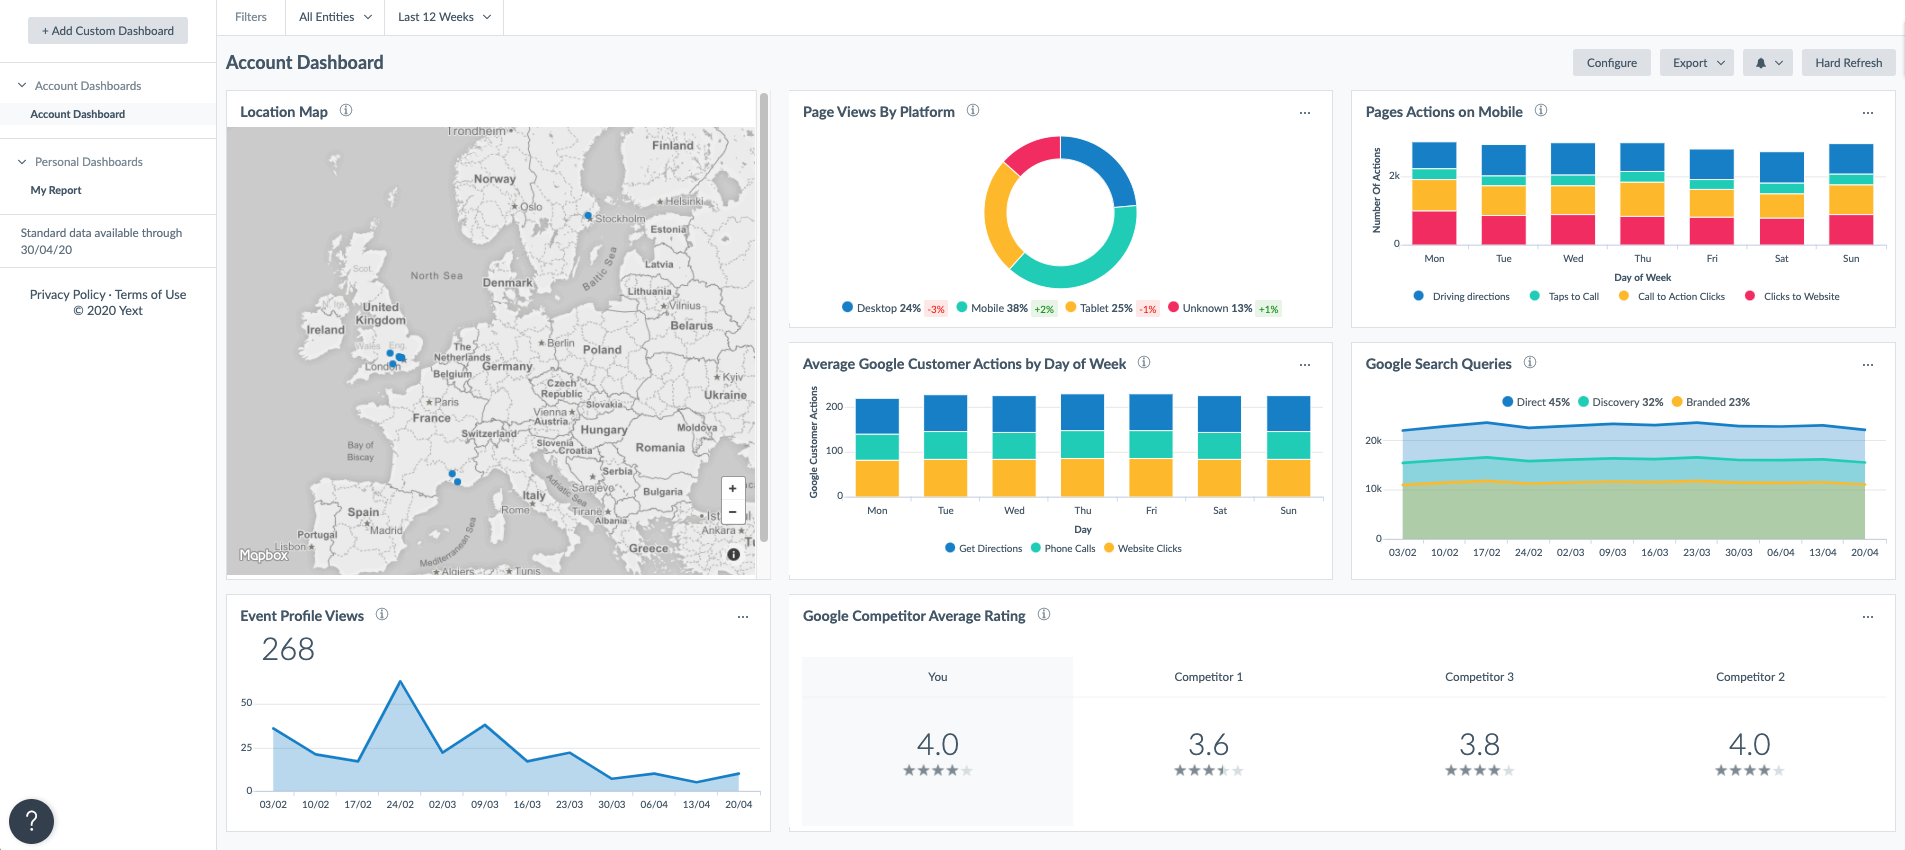This screenshot has width=1905, height=850.
Task: Select Account Dashboard in sidebar
Action: [x=78, y=114]
